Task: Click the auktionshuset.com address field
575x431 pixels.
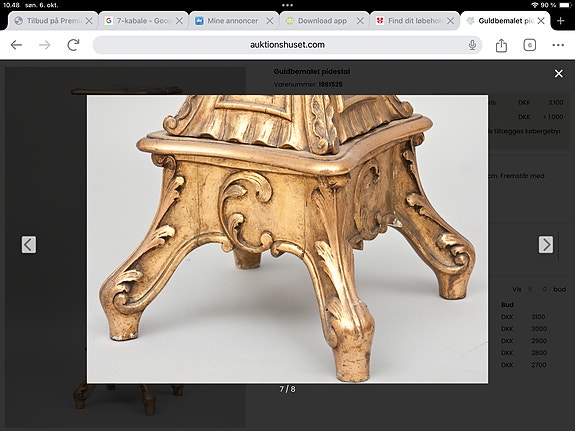Action: 287,45
